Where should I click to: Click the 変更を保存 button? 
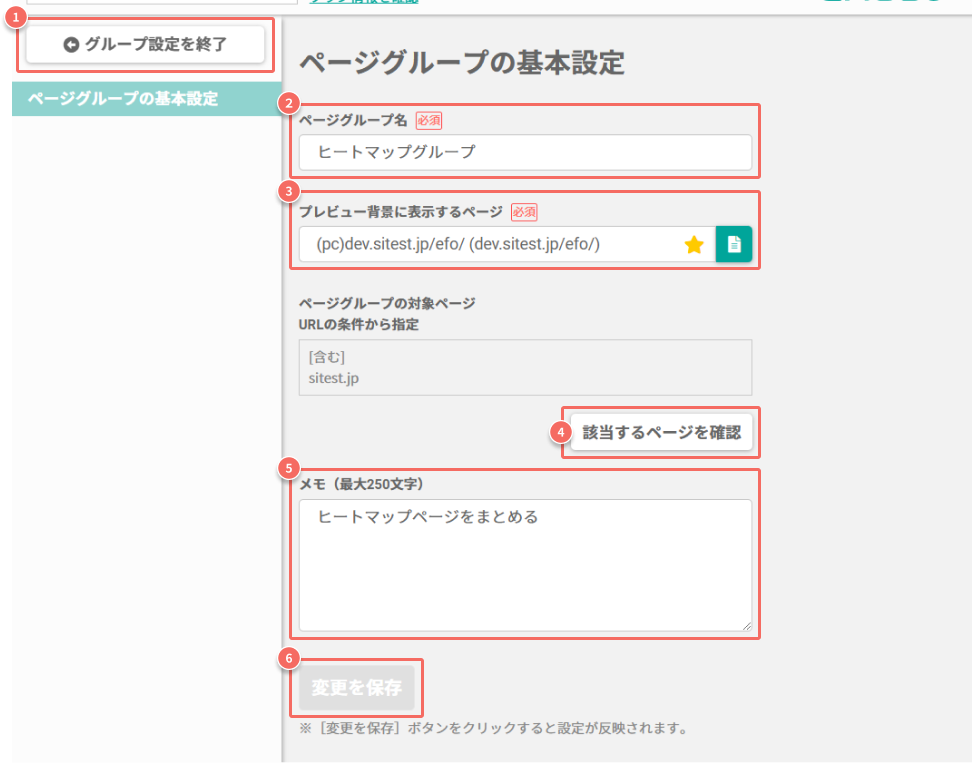356,687
